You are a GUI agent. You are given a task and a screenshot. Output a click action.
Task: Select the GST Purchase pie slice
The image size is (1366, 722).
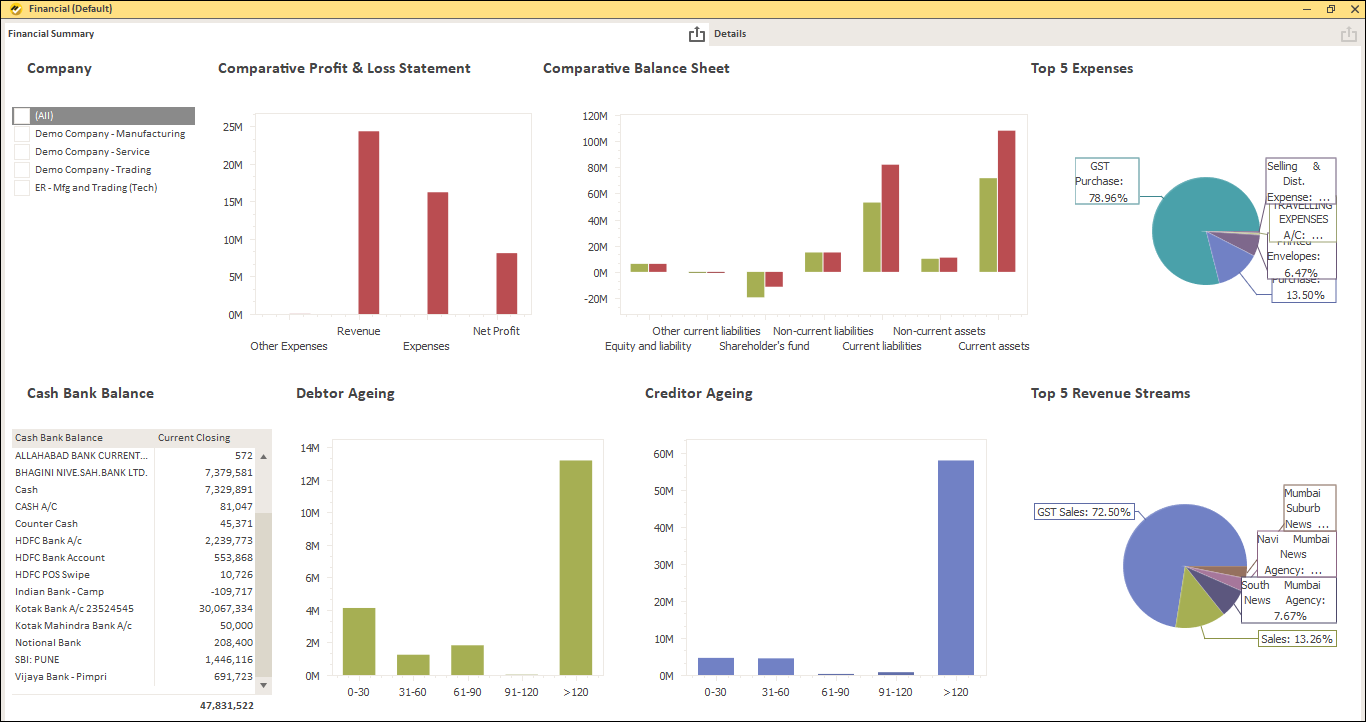tap(1180, 230)
